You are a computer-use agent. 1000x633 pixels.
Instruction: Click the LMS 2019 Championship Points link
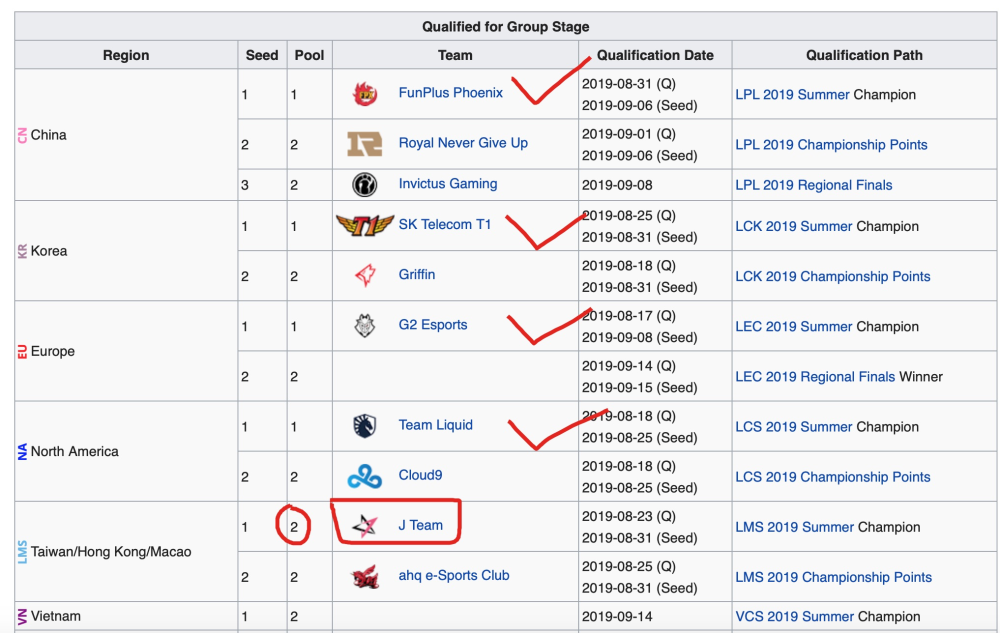point(833,577)
